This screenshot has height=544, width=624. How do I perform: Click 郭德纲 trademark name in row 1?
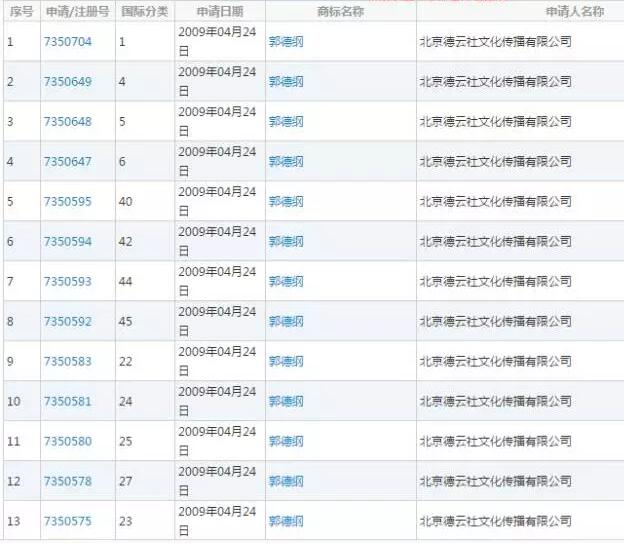(x=286, y=42)
